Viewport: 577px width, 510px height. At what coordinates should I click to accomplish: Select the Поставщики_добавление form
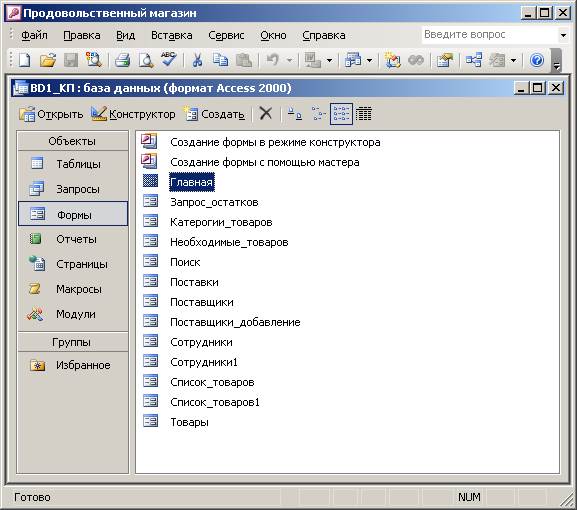click(x=235, y=322)
